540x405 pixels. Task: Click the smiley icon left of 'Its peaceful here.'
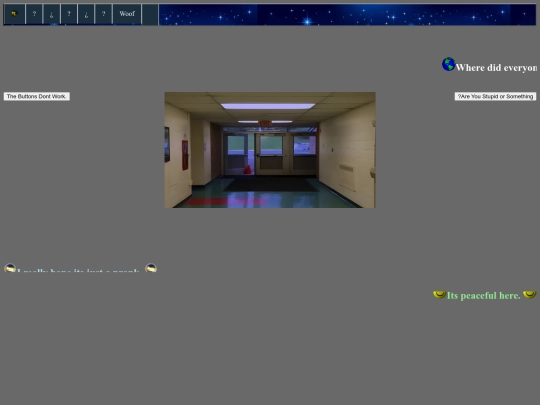(x=439, y=295)
